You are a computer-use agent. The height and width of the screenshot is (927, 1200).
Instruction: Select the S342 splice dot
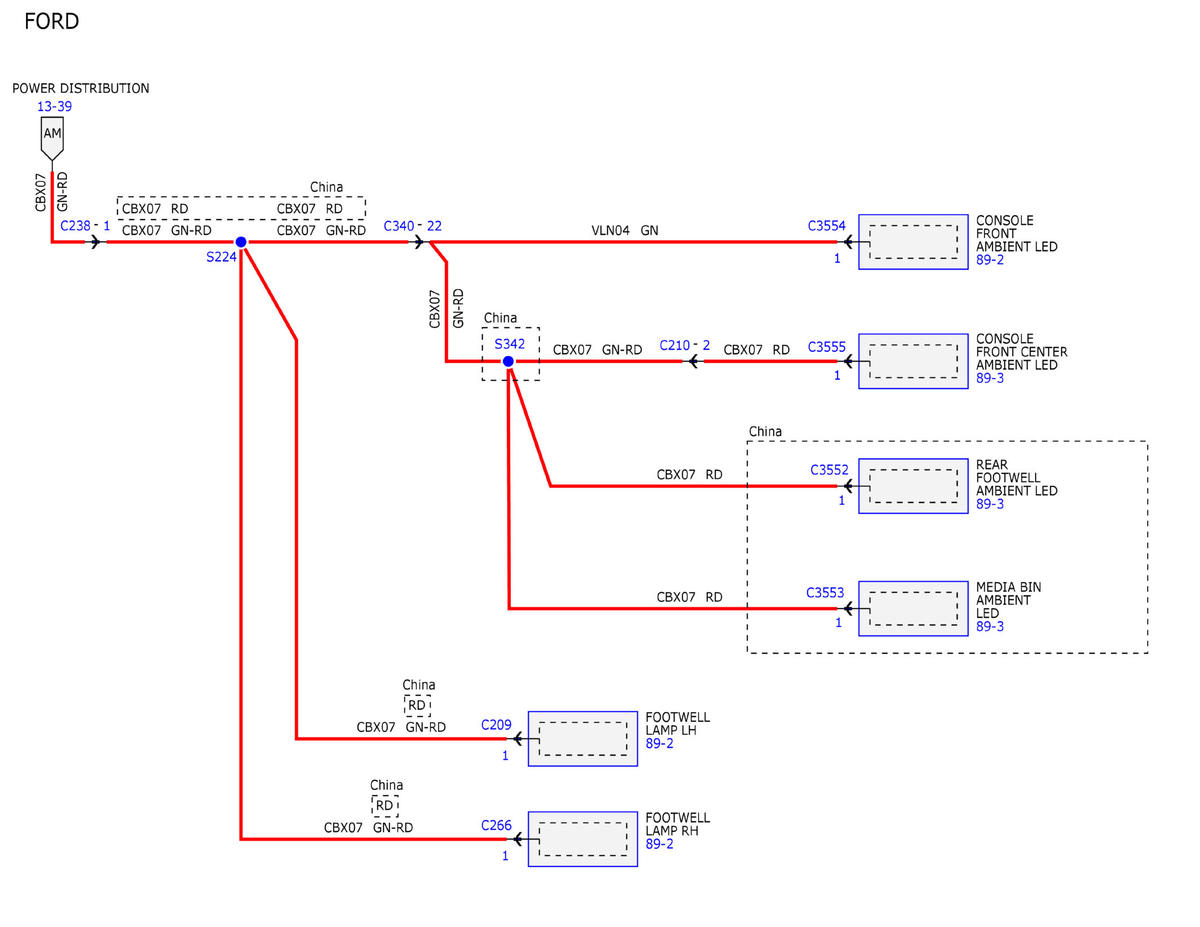tap(508, 361)
